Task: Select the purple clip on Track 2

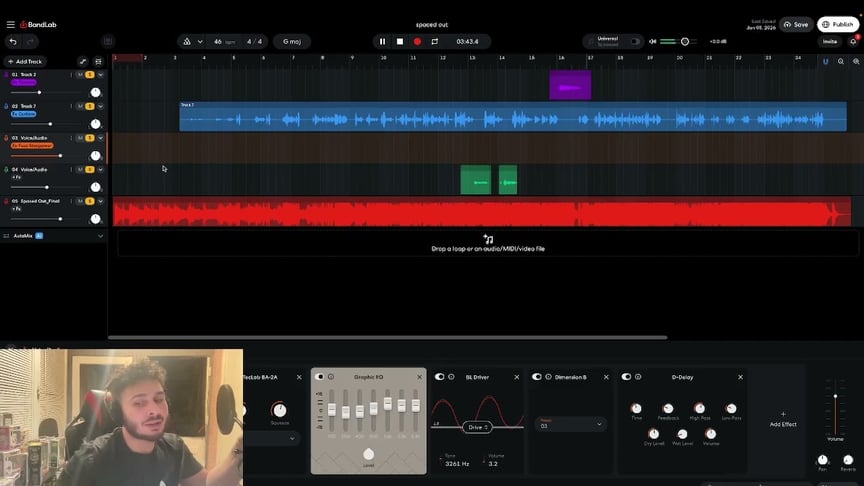Action: tap(570, 85)
